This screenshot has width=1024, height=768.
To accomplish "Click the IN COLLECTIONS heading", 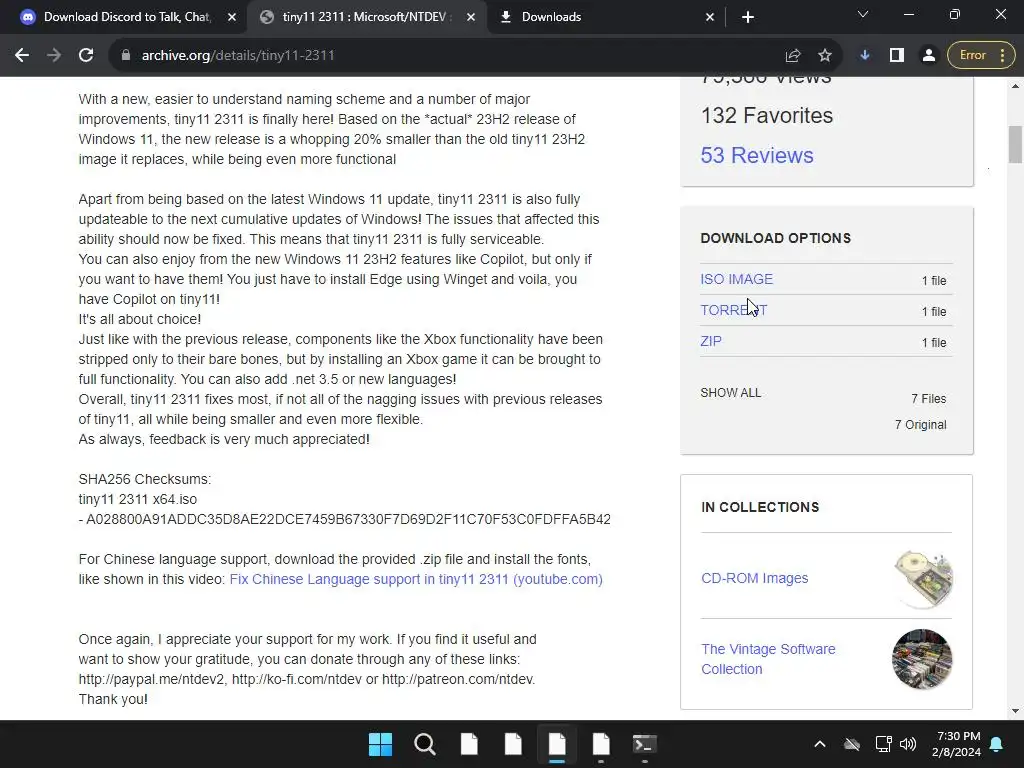I will (x=760, y=507).
